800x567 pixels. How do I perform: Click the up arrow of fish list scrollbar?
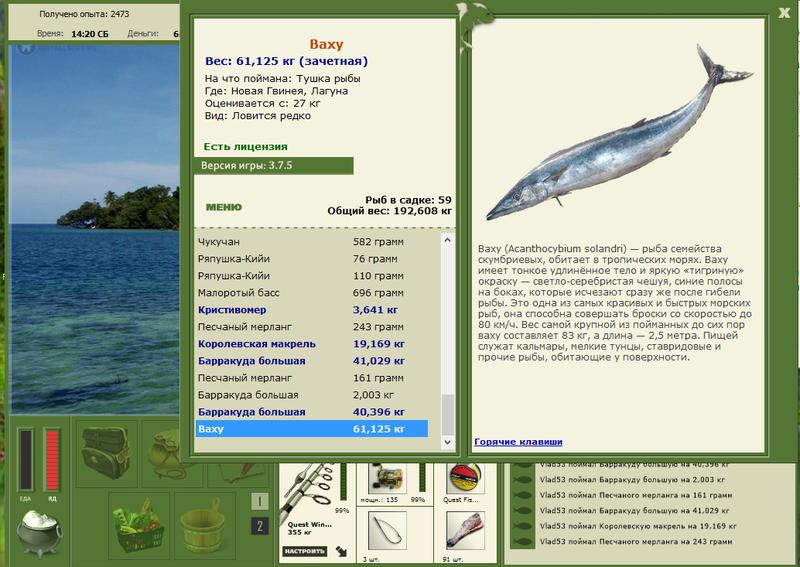(x=447, y=240)
